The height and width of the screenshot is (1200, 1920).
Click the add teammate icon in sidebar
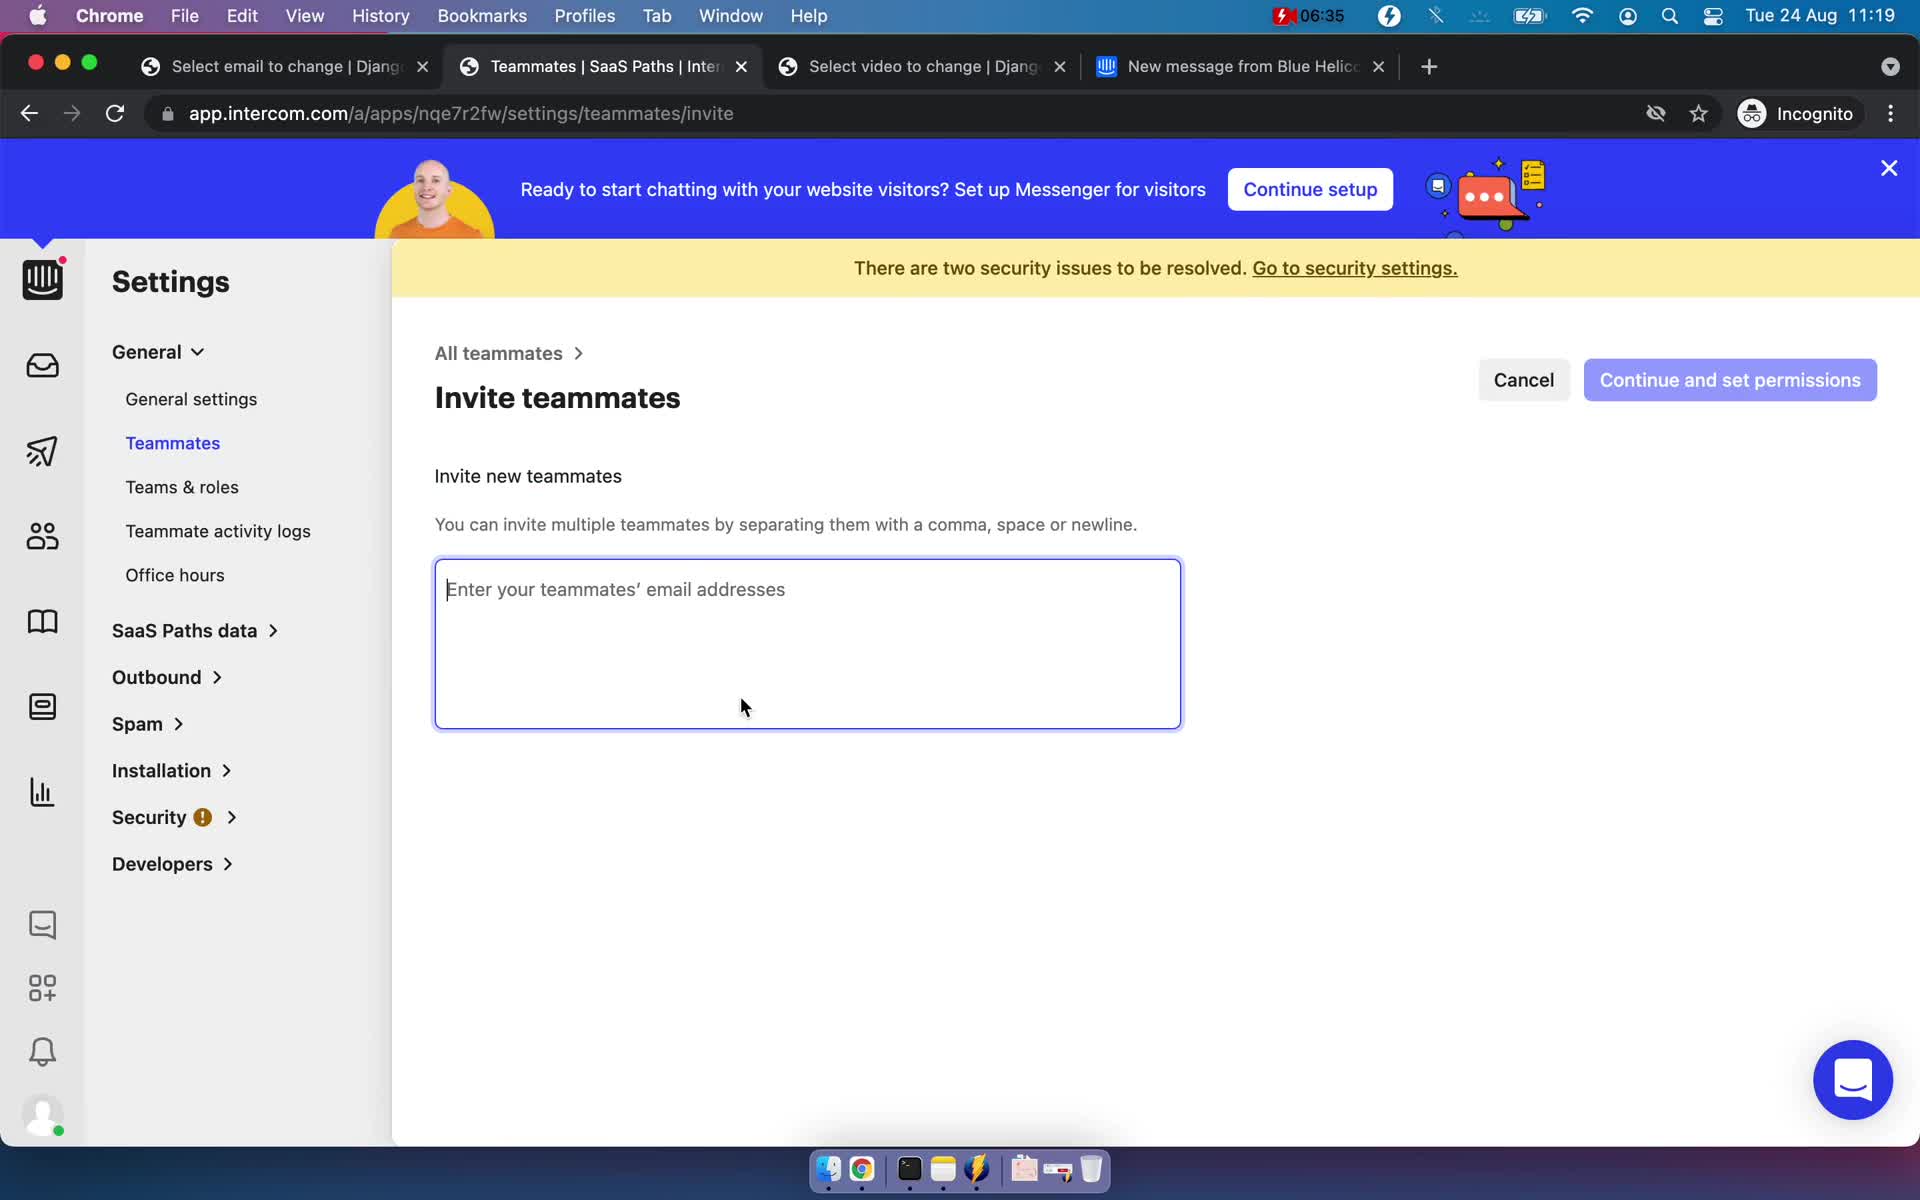(x=41, y=987)
